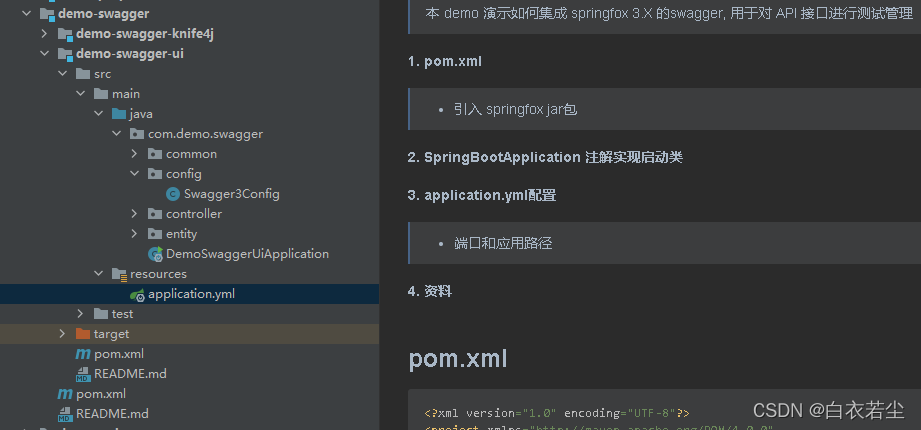Screen dimensions: 921x430
Task: Click the '1. pom.xml' contents entry
Action: (x=445, y=61)
